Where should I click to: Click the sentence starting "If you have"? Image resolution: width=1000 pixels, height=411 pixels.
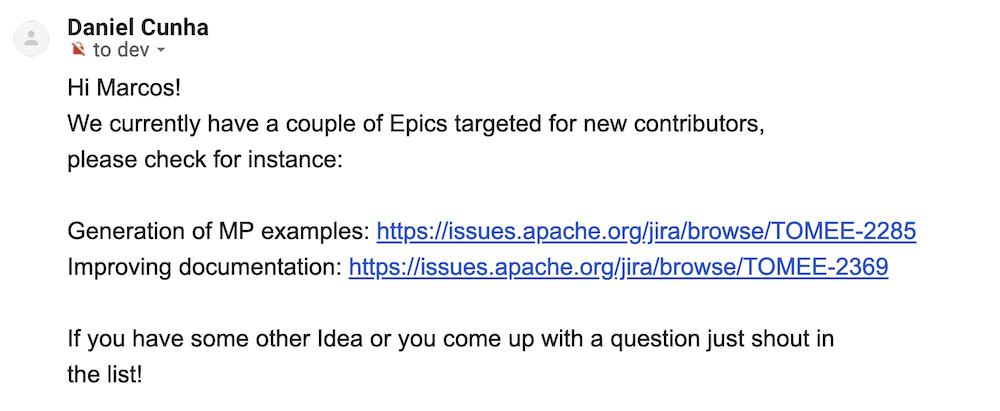(x=451, y=339)
